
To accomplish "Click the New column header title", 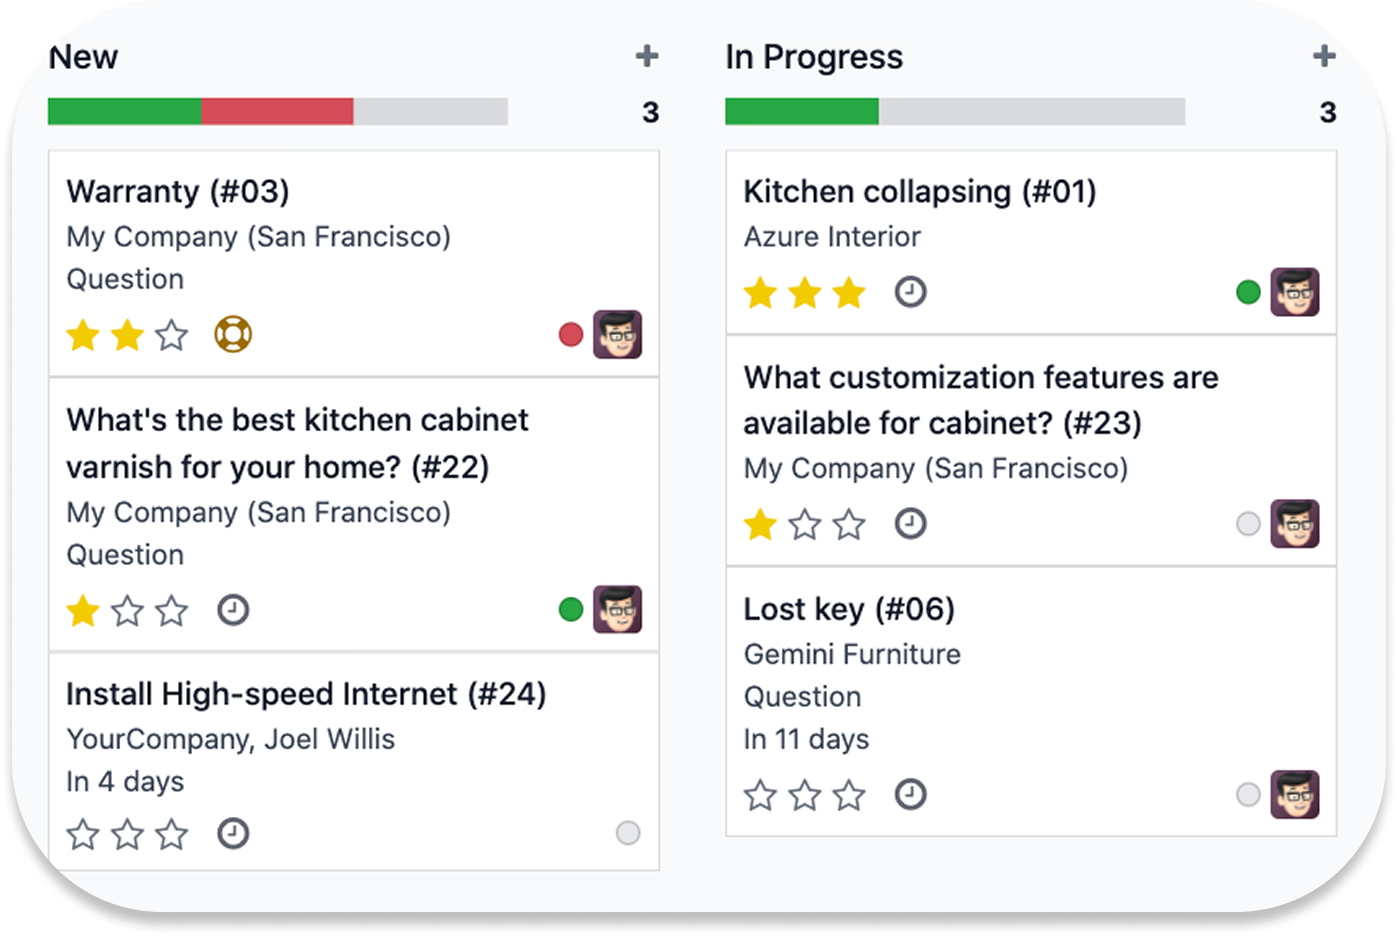I will tap(84, 57).
